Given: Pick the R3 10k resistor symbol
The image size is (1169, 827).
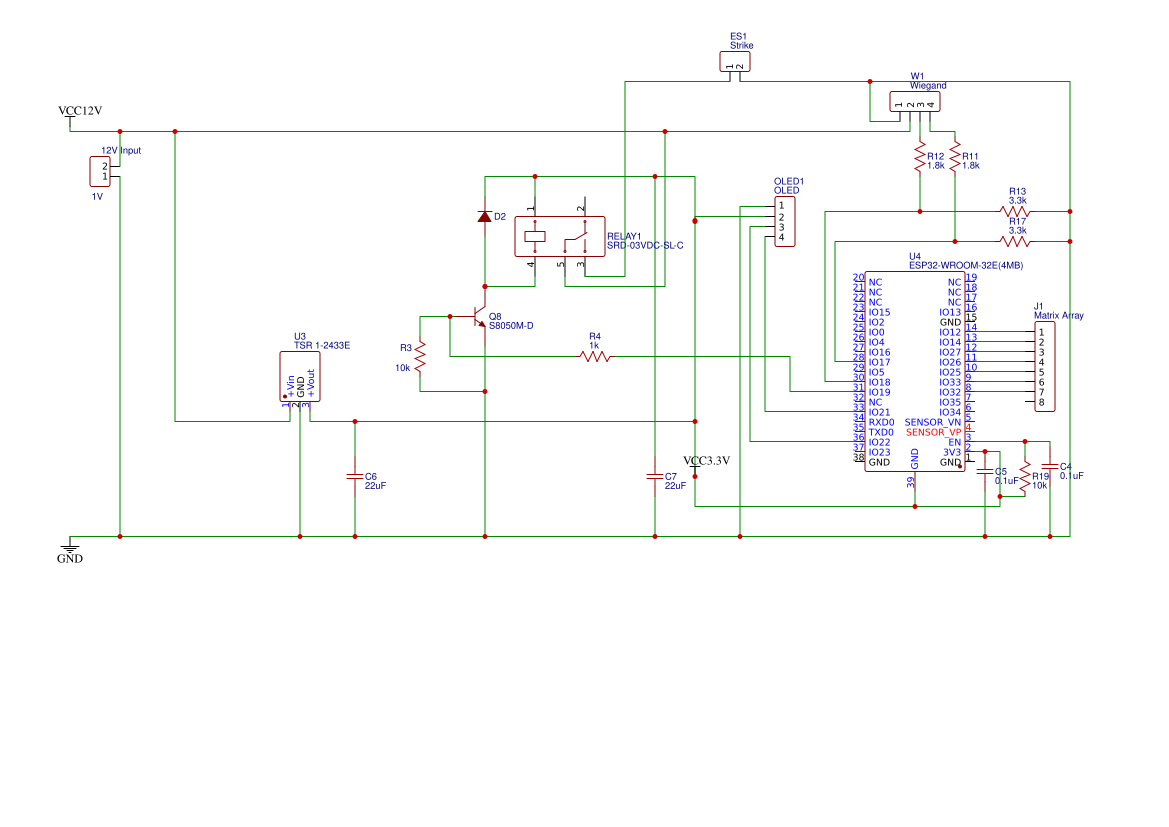Looking at the screenshot, I should (420, 356).
